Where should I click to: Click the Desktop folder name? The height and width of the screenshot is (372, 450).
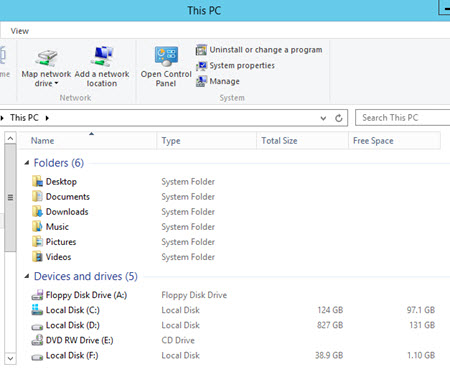61,182
